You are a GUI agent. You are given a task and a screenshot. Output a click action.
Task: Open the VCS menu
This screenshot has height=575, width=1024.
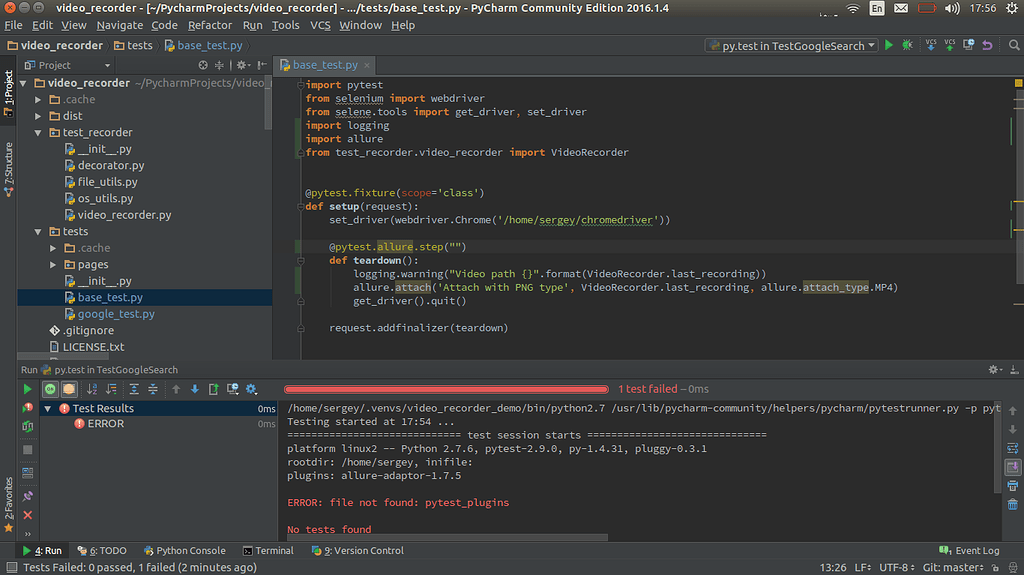(x=320, y=25)
